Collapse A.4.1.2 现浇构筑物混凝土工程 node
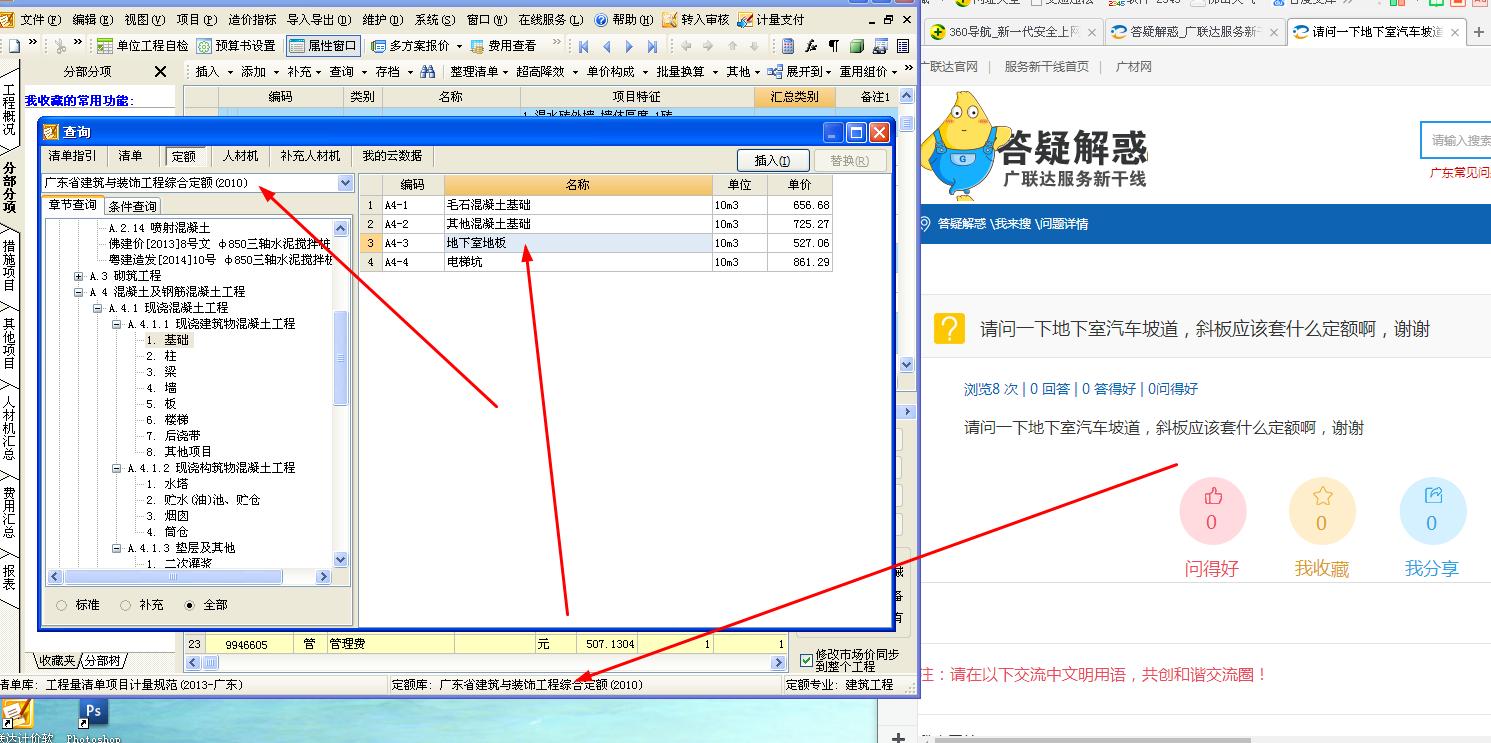Image resolution: width=1491 pixels, height=743 pixels. (117, 468)
